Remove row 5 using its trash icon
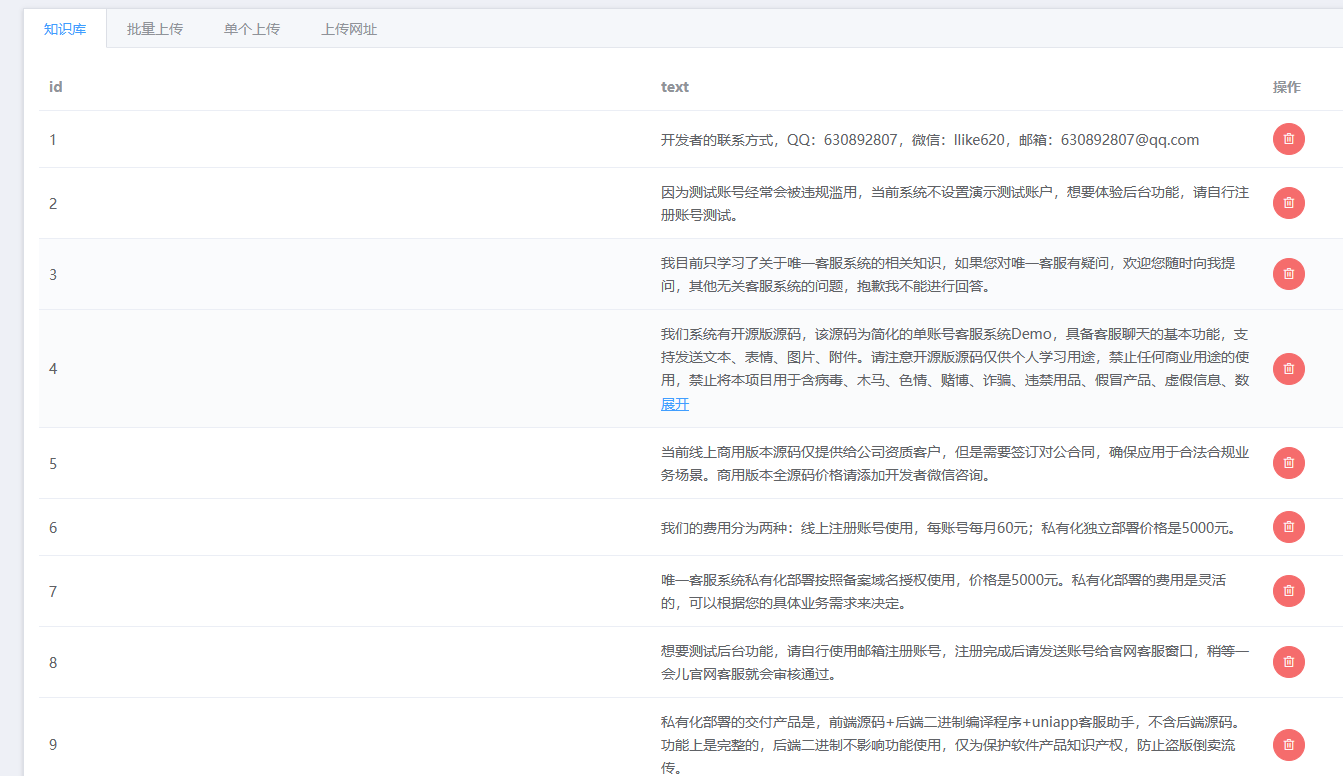Screen dimensions: 1343x776 [x=1288, y=463]
